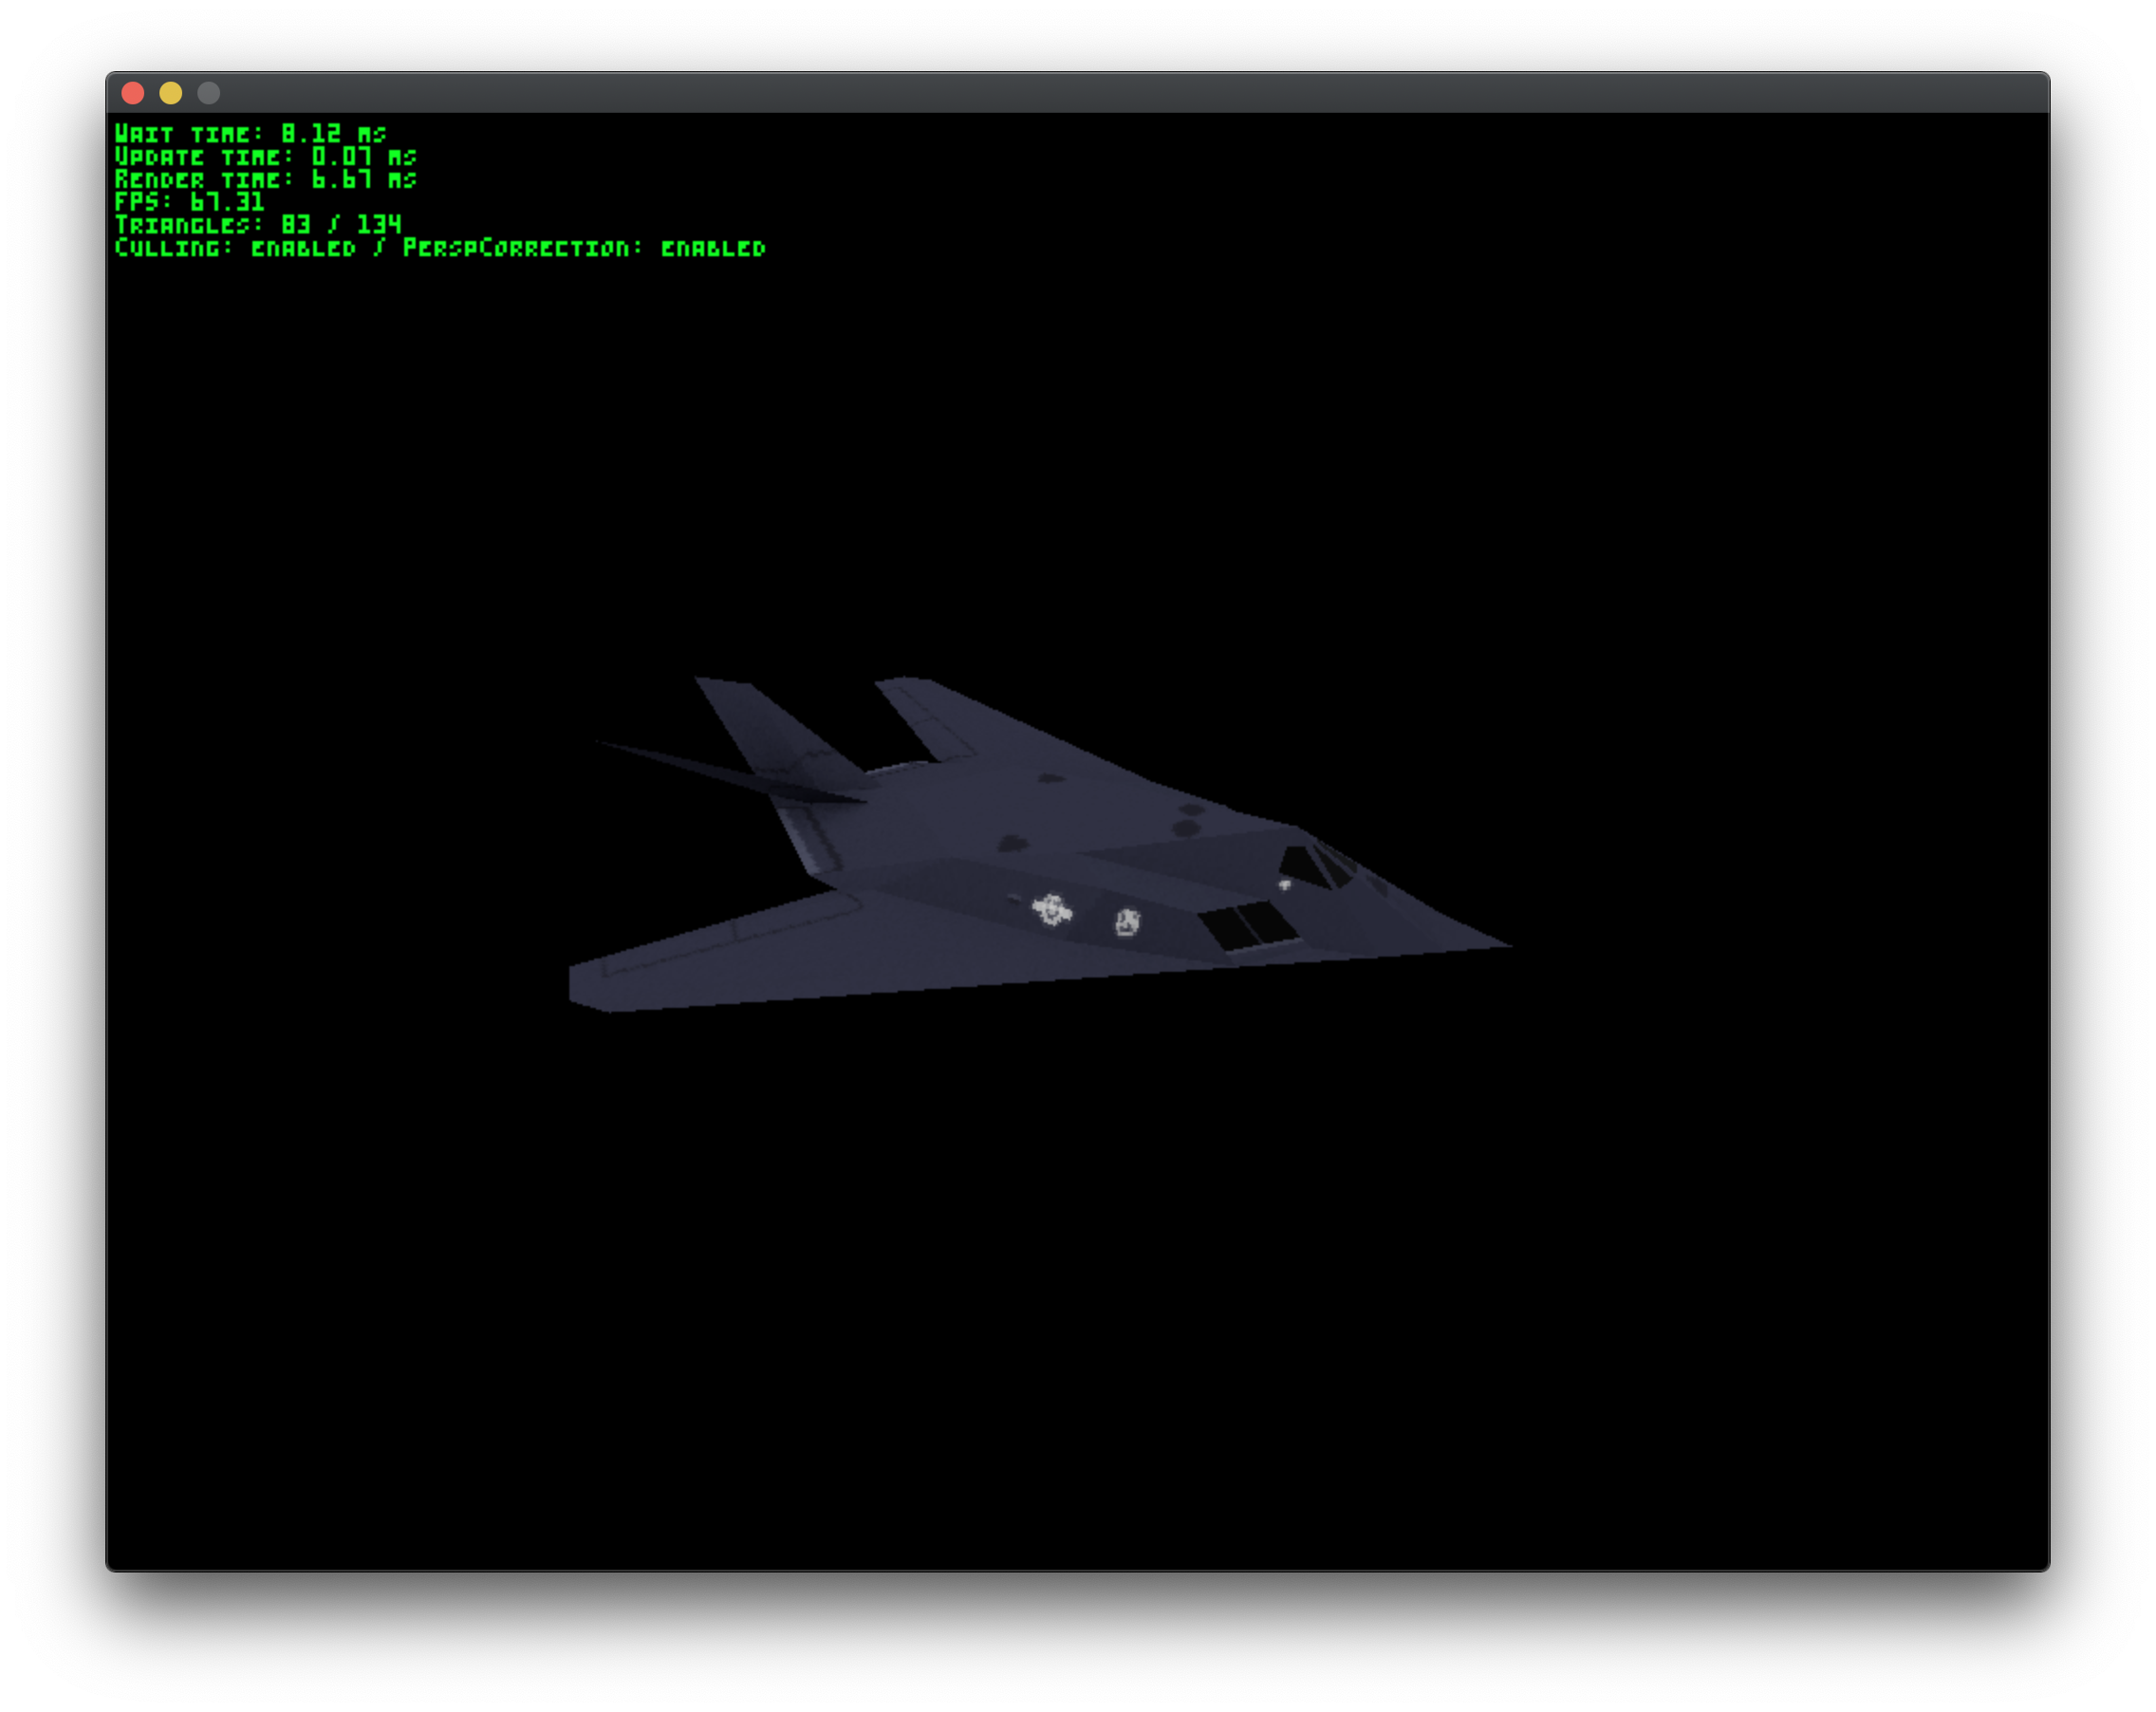Click the larger white emblem on fuselage
Image resolution: width=2156 pixels, height=1712 pixels.
pyautogui.click(x=1051, y=910)
